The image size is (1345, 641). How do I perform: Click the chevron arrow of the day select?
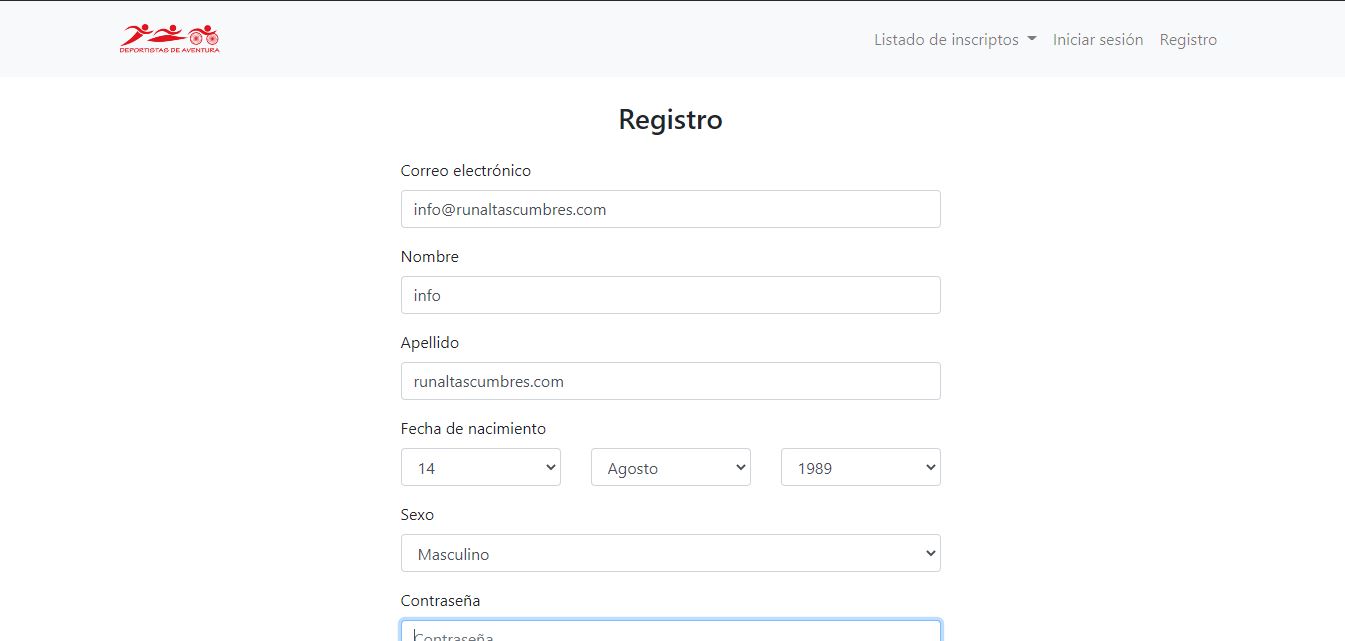(550, 467)
